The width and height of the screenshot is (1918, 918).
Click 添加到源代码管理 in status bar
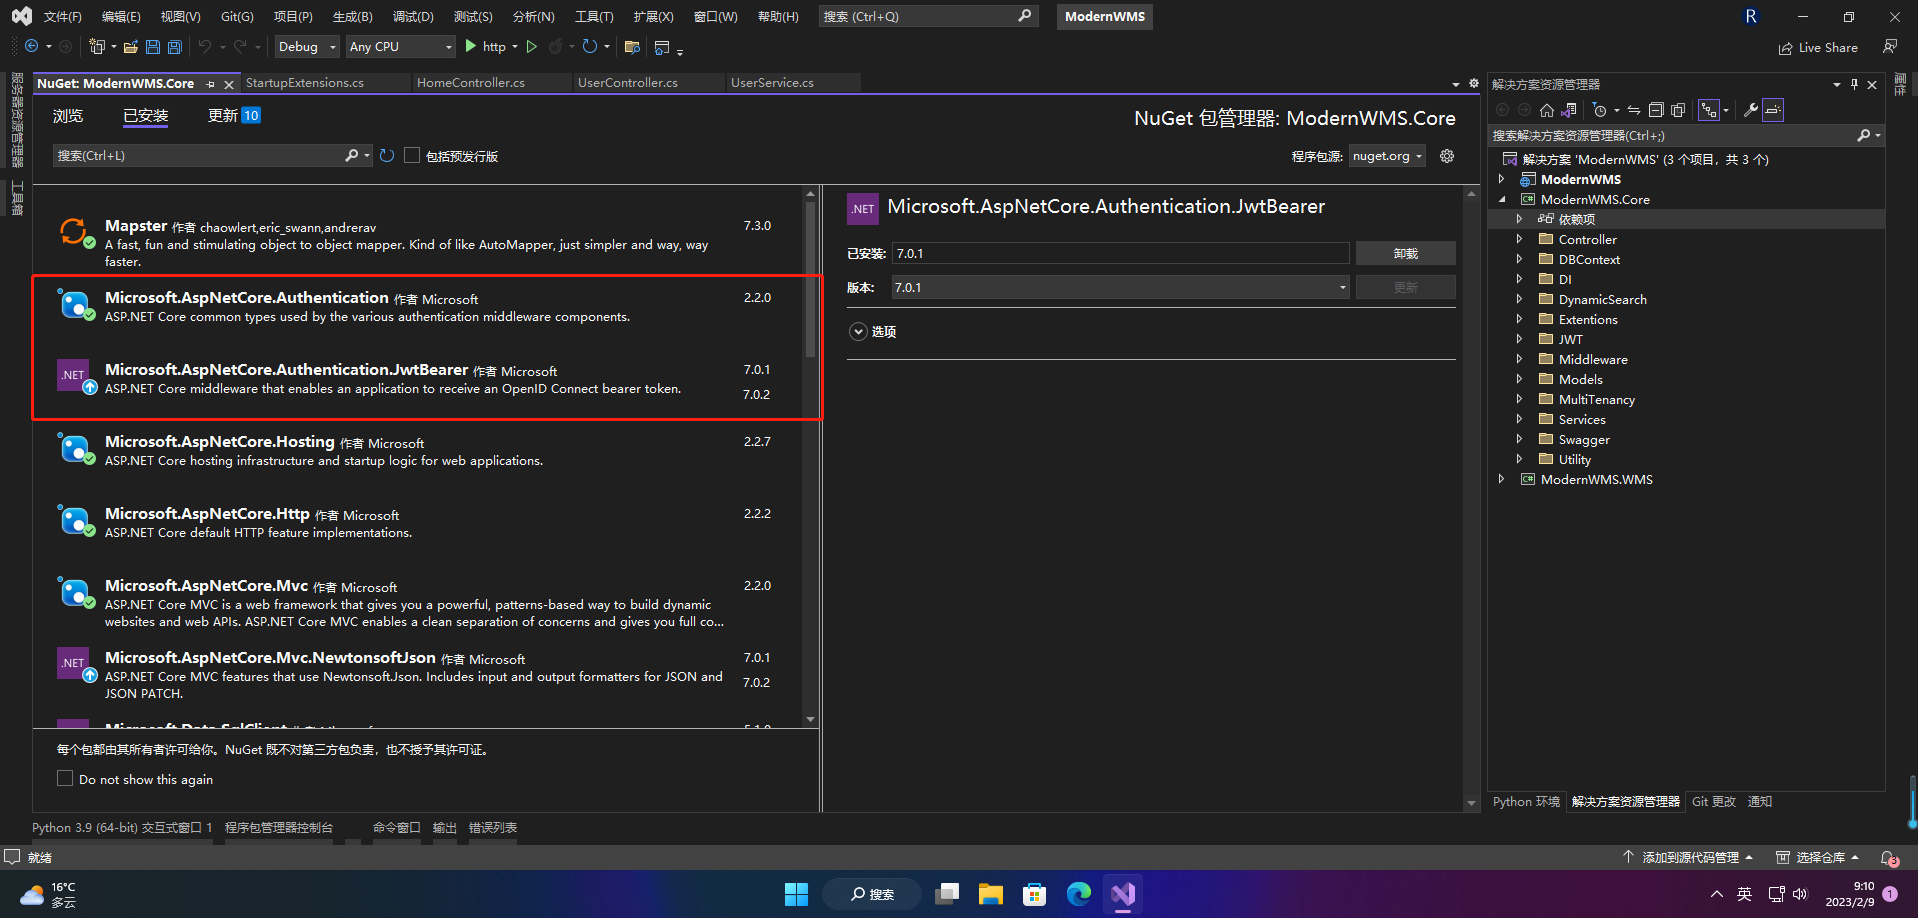[x=1689, y=858]
